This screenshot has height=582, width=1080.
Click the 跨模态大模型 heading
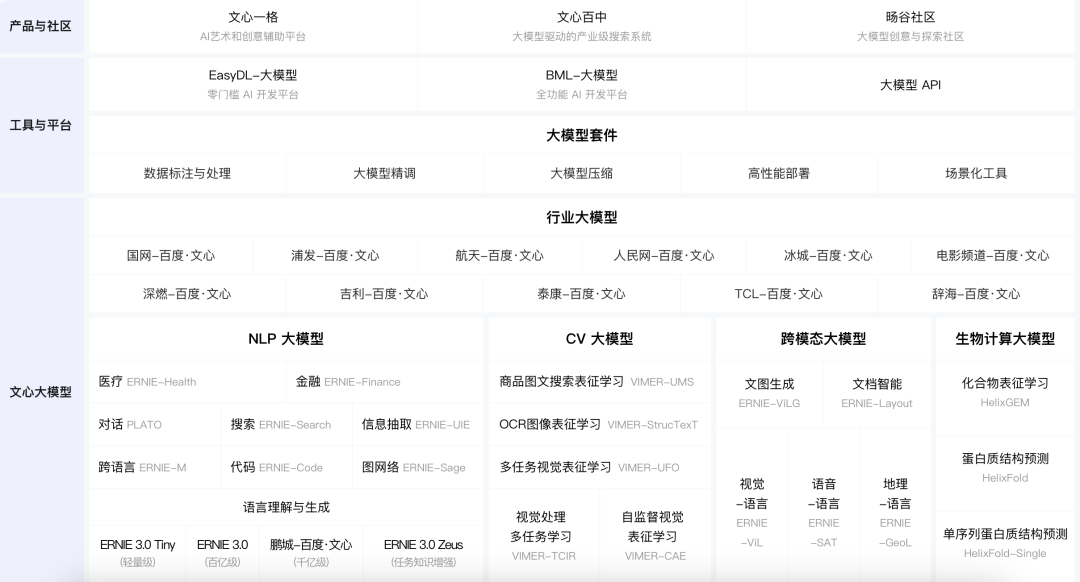(x=823, y=339)
